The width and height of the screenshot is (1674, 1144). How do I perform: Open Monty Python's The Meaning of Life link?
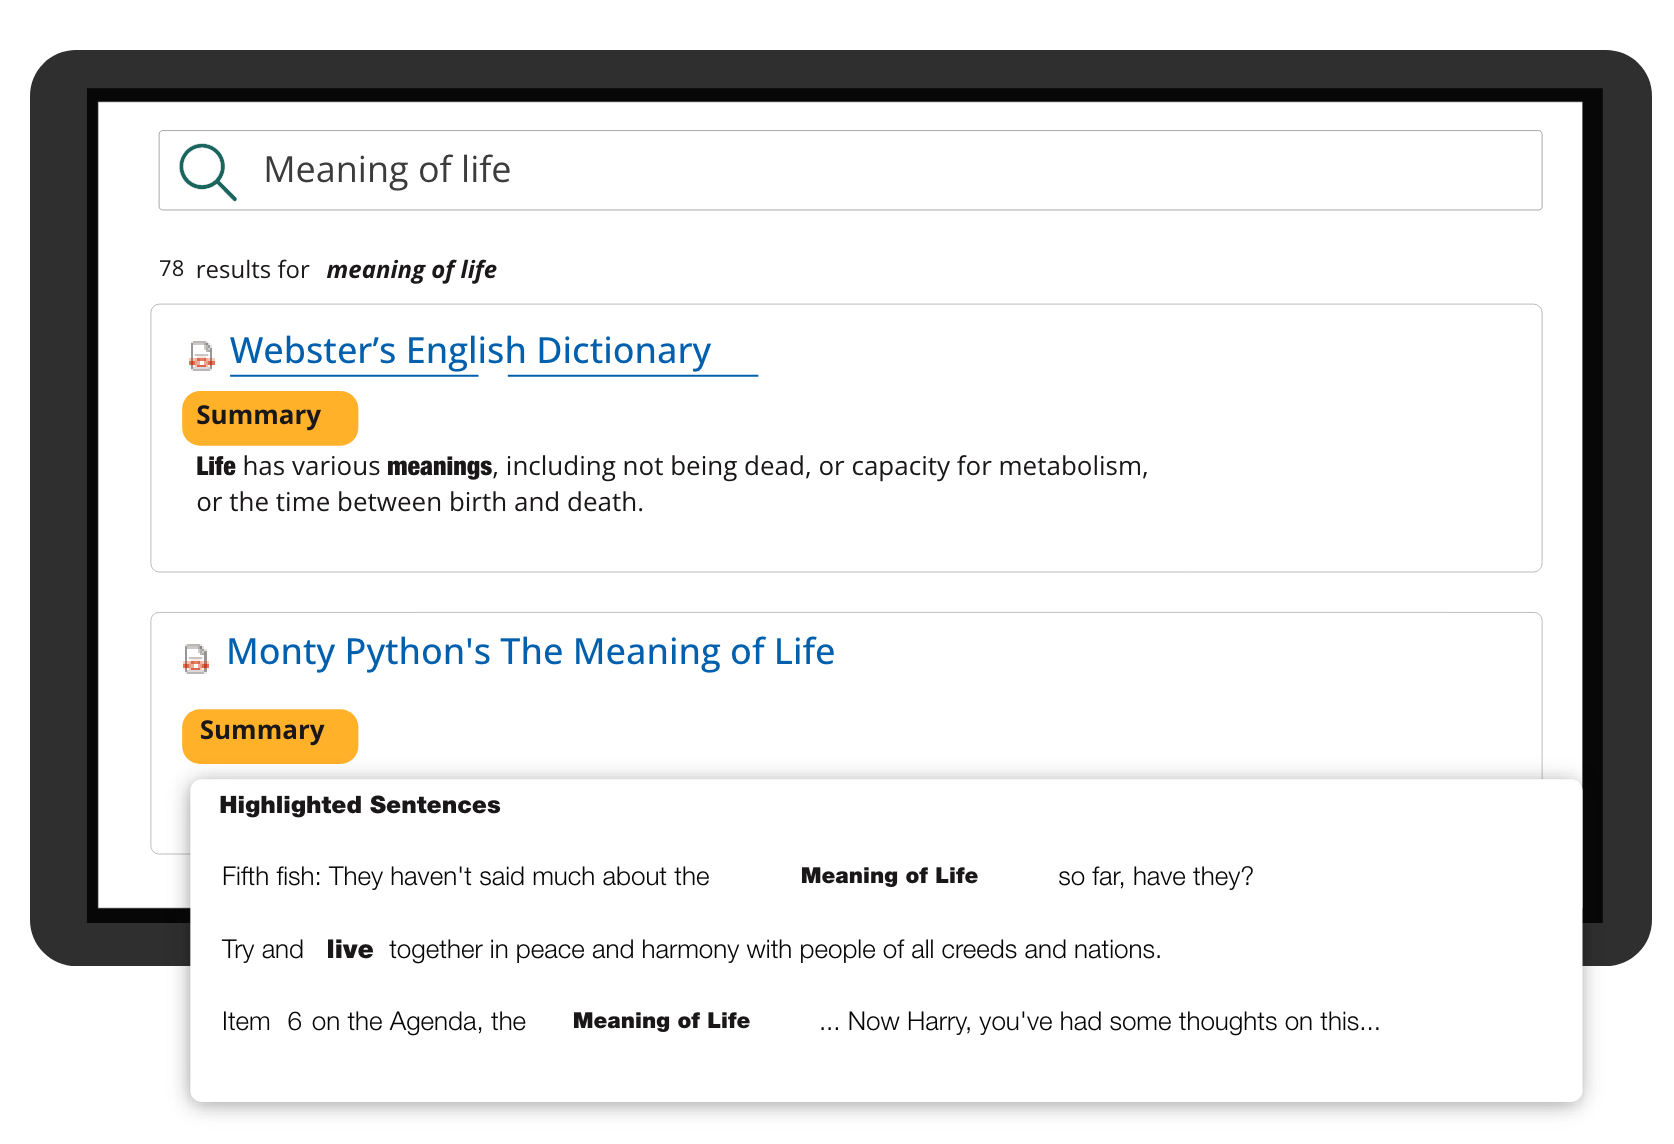pyautogui.click(x=530, y=652)
